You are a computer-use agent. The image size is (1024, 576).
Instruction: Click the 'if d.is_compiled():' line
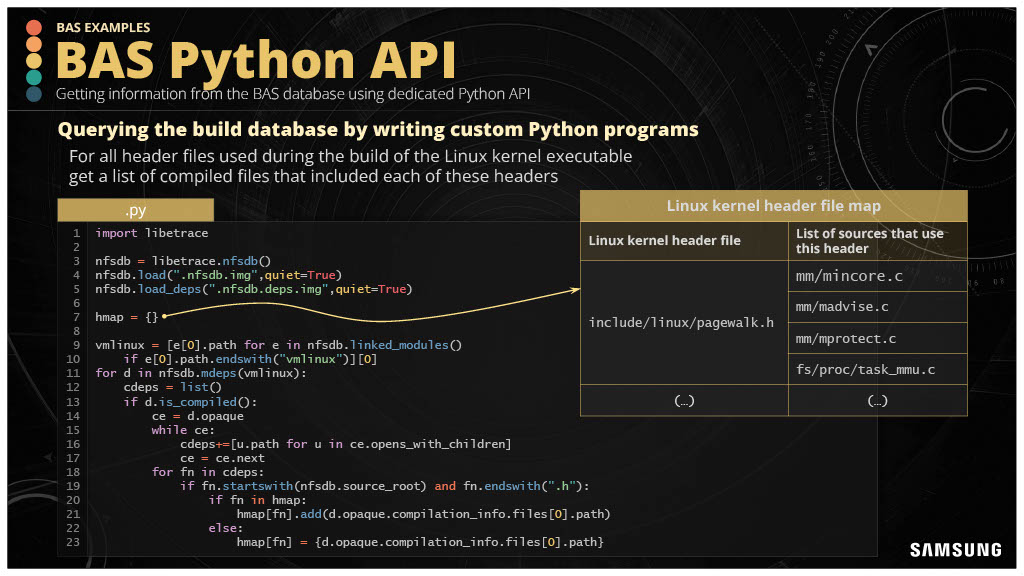[190, 402]
